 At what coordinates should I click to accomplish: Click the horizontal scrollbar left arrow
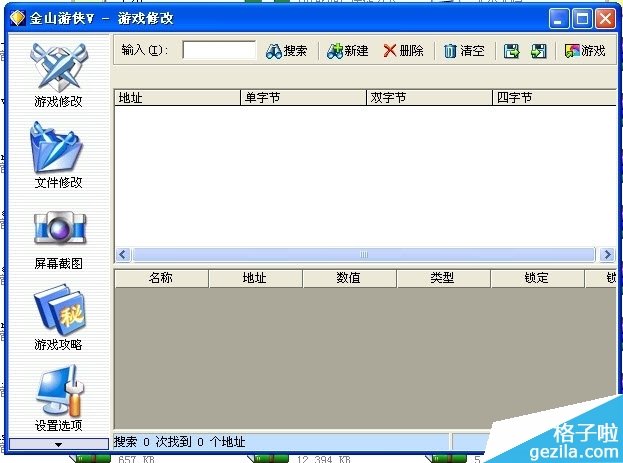123,254
